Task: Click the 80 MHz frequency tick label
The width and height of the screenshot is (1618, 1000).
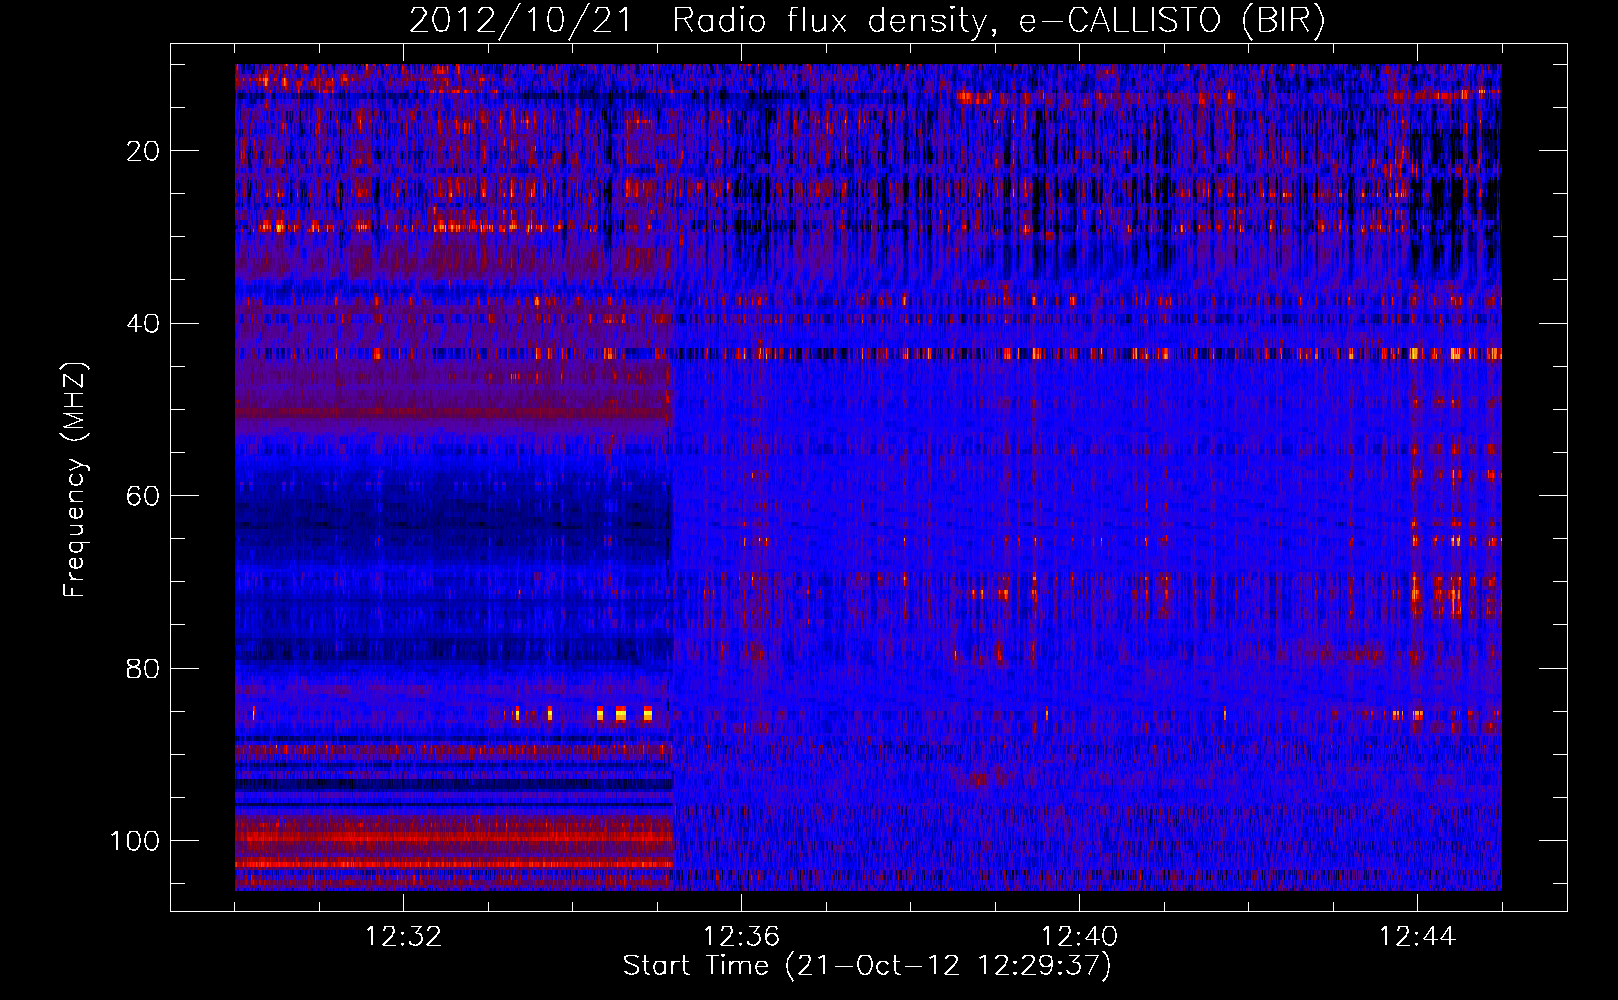Action: (x=143, y=668)
